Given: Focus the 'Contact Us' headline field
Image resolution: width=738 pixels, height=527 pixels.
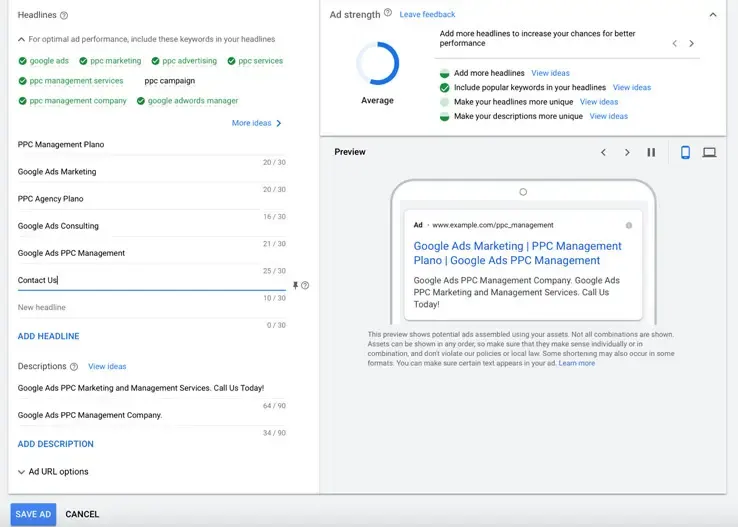Looking at the screenshot, I should tap(152, 280).
